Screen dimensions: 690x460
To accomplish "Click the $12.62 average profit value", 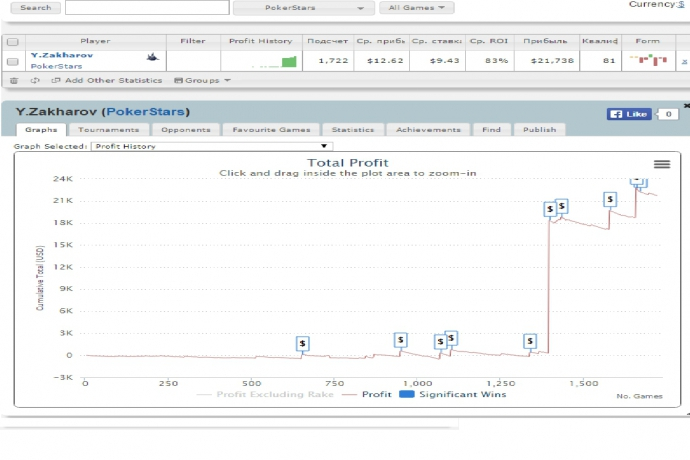I will pyautogui.click(x=385, y=61).
